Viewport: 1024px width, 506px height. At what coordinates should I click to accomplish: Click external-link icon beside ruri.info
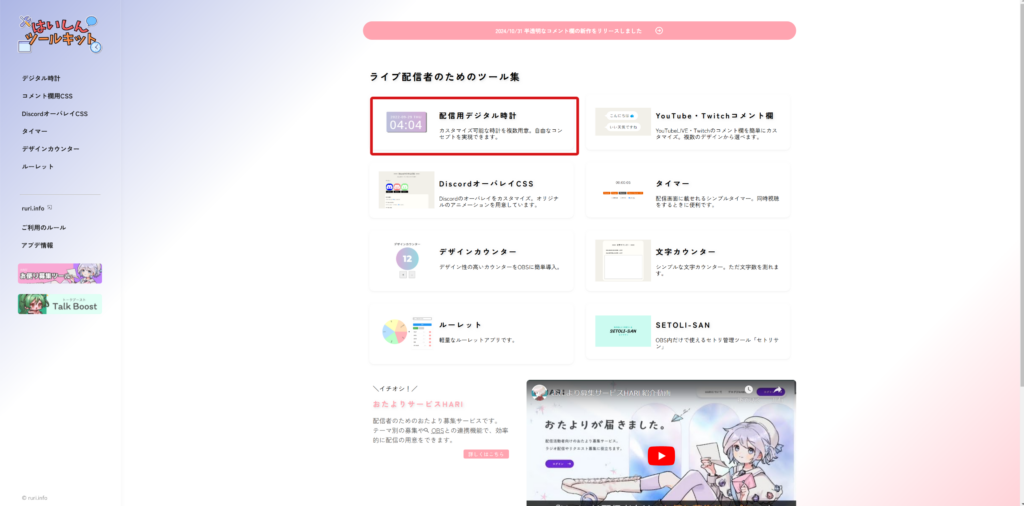point(50,207)
